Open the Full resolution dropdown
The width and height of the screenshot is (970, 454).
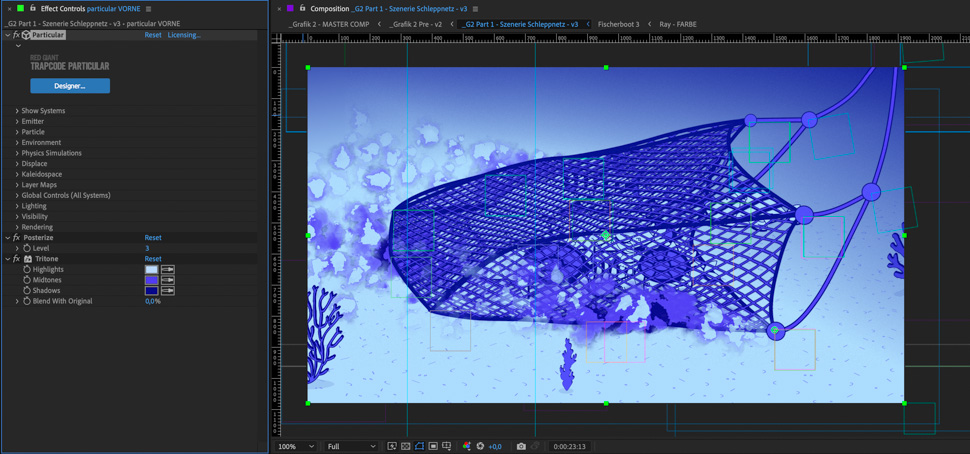(351, 446)
